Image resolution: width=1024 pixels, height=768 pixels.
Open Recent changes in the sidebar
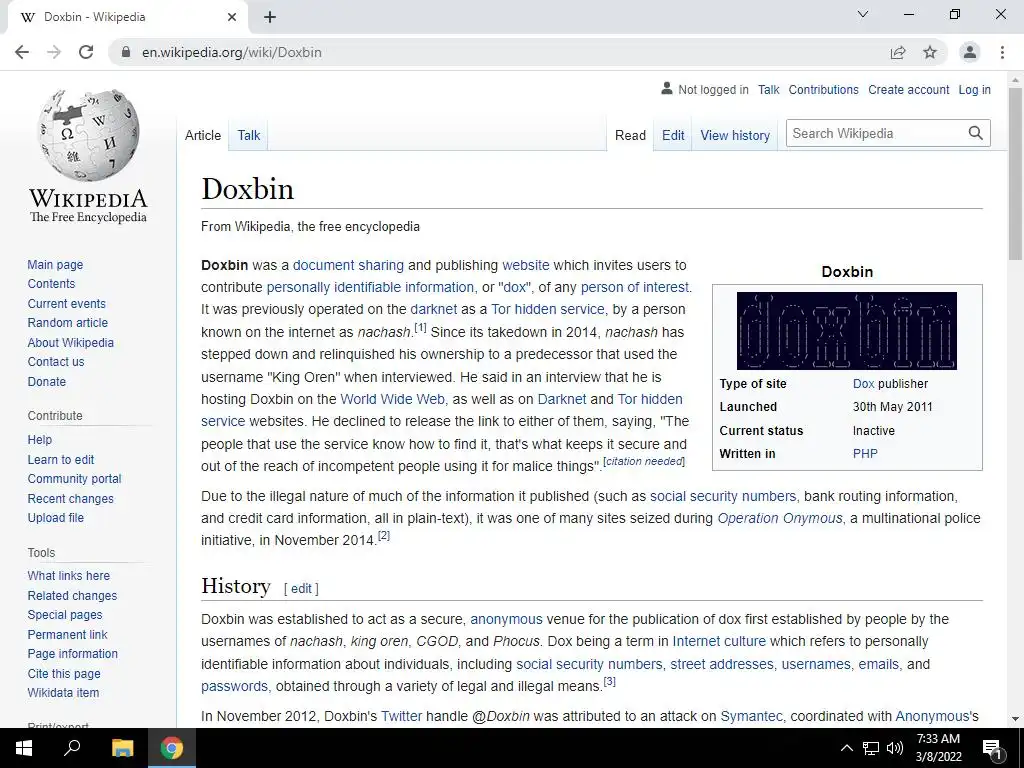click(x=71, y=499)
